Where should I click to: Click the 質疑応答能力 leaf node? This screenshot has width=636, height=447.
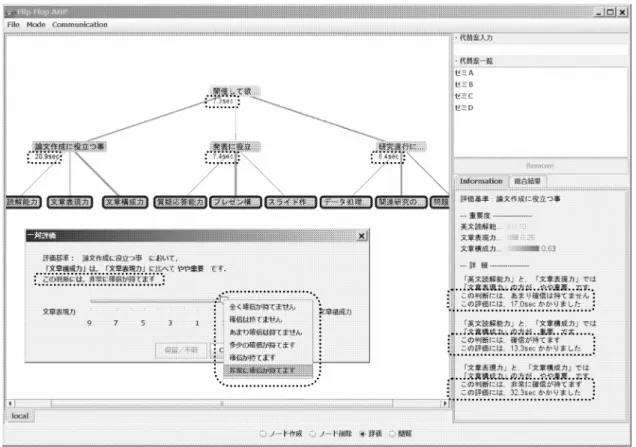point(180,202)
